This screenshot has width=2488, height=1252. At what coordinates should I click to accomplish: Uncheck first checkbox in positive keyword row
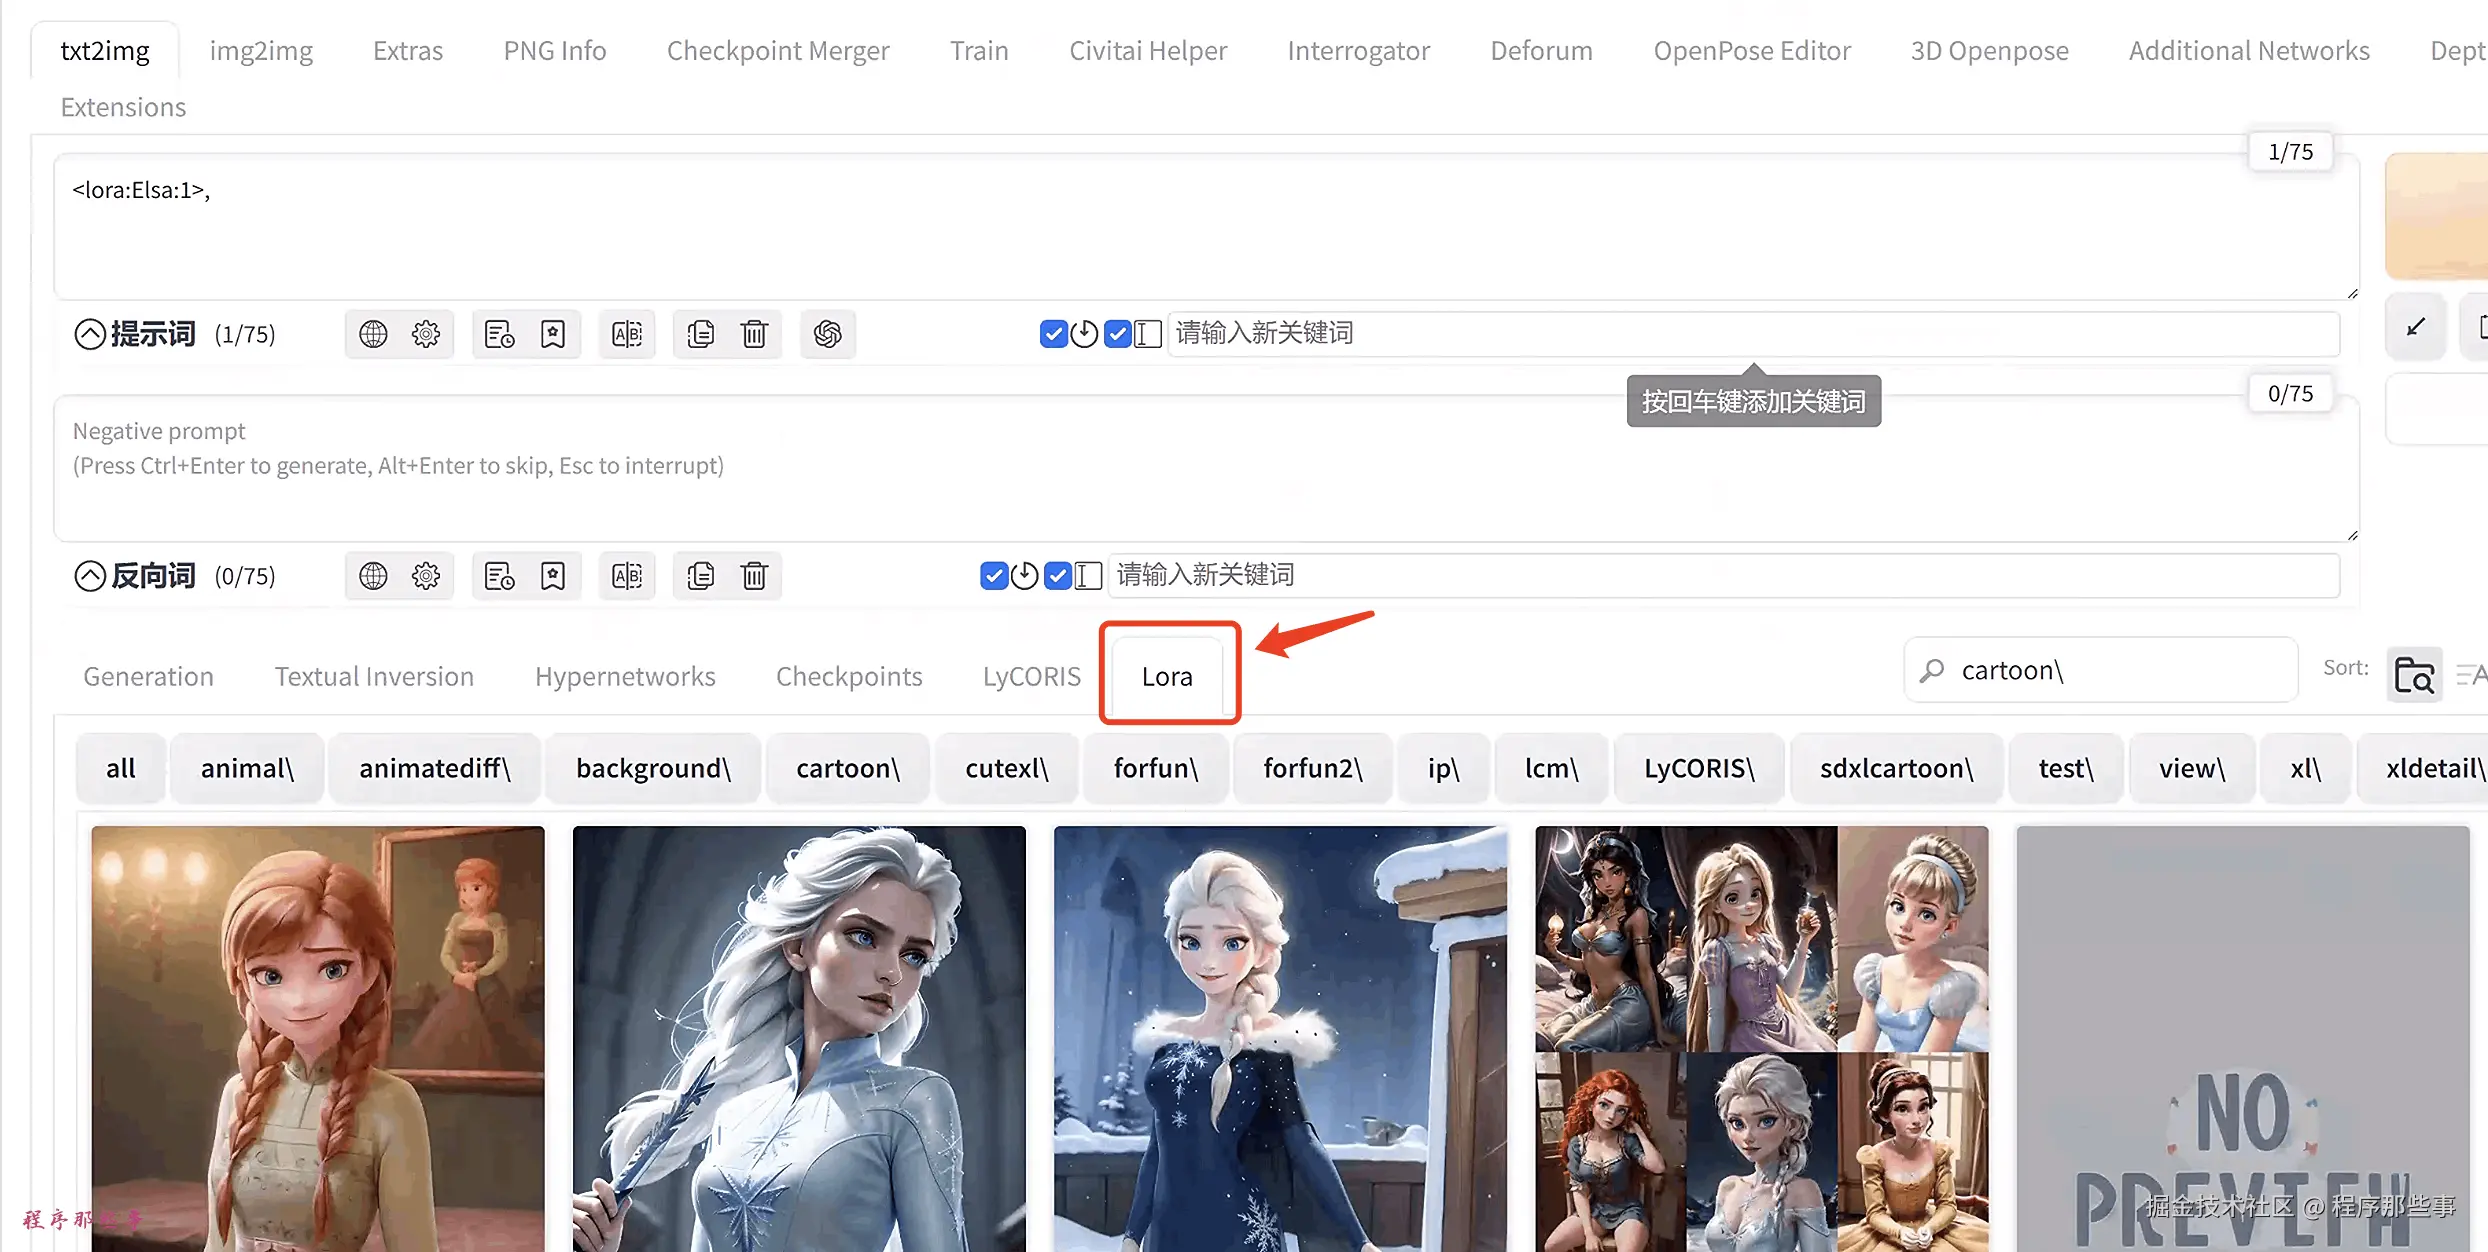(x=1053, y=334)
